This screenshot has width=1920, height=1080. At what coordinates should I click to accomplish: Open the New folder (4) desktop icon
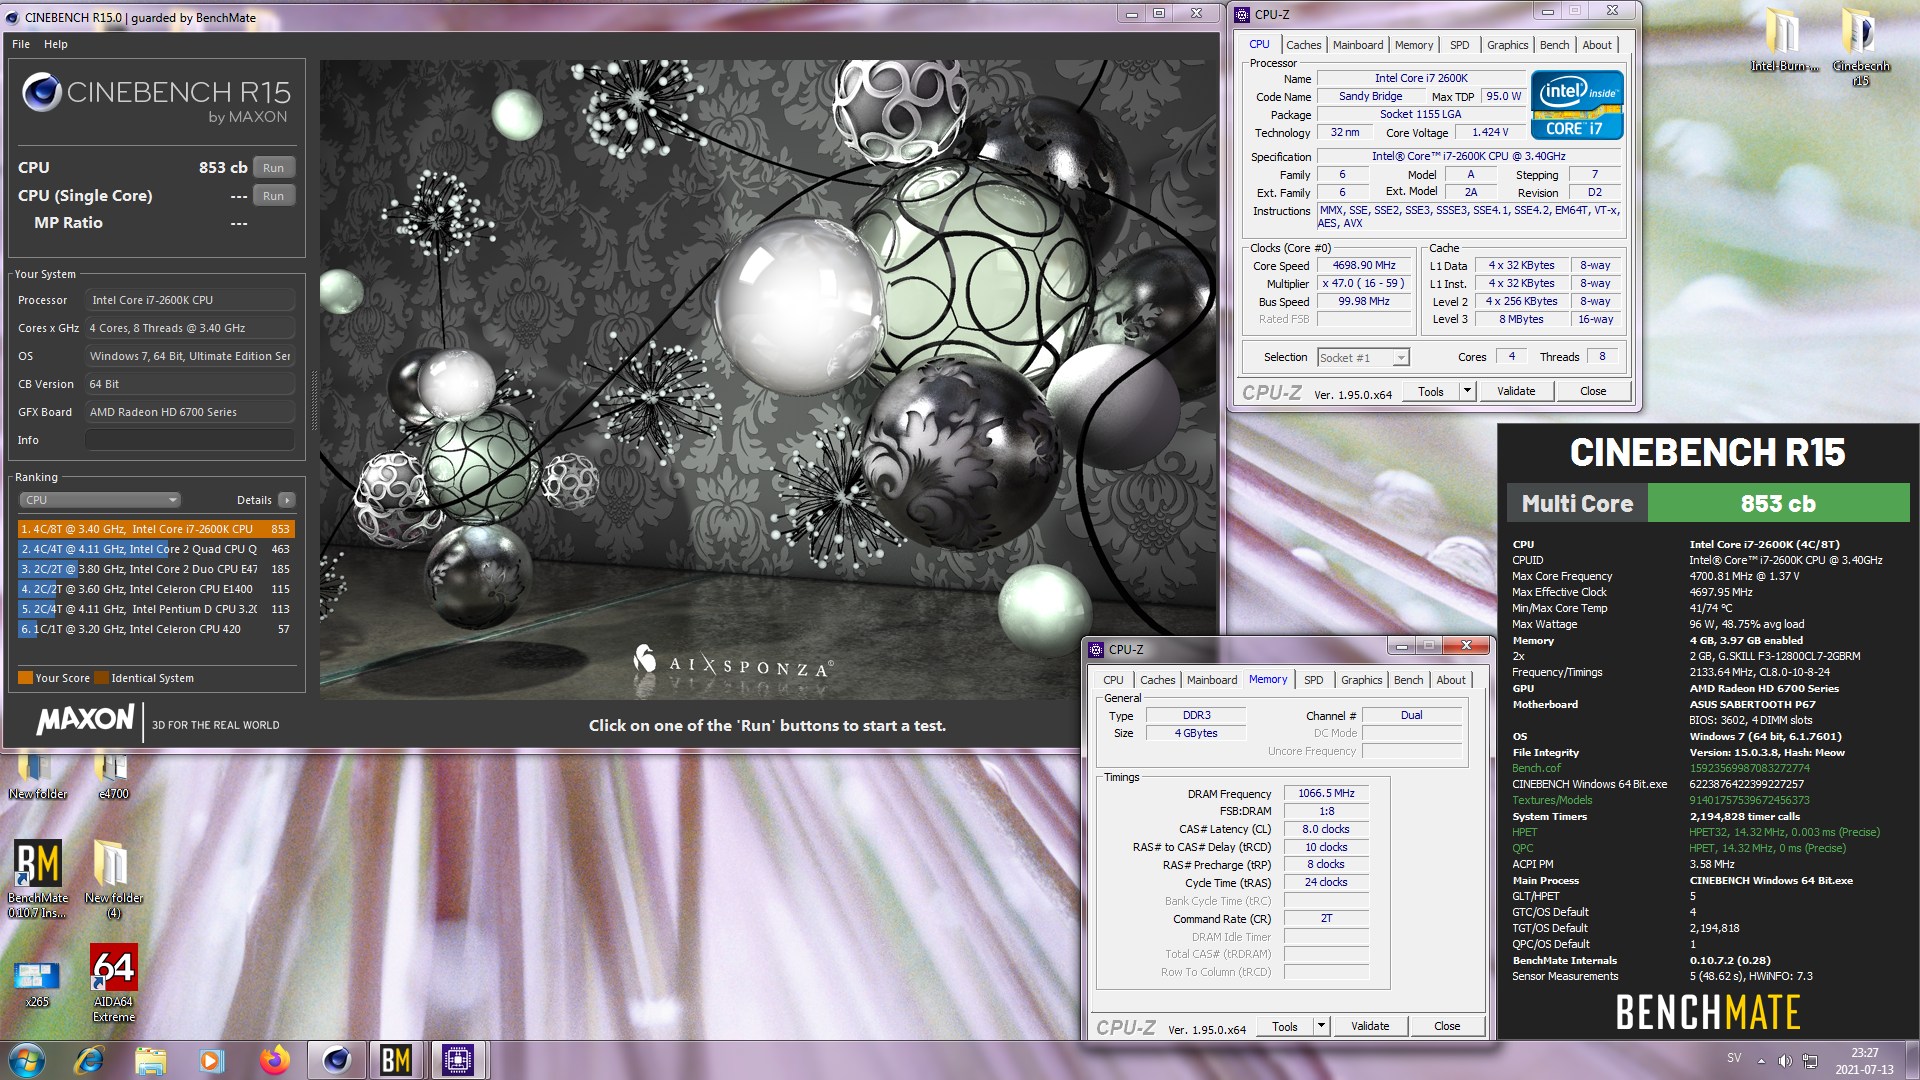113,878
